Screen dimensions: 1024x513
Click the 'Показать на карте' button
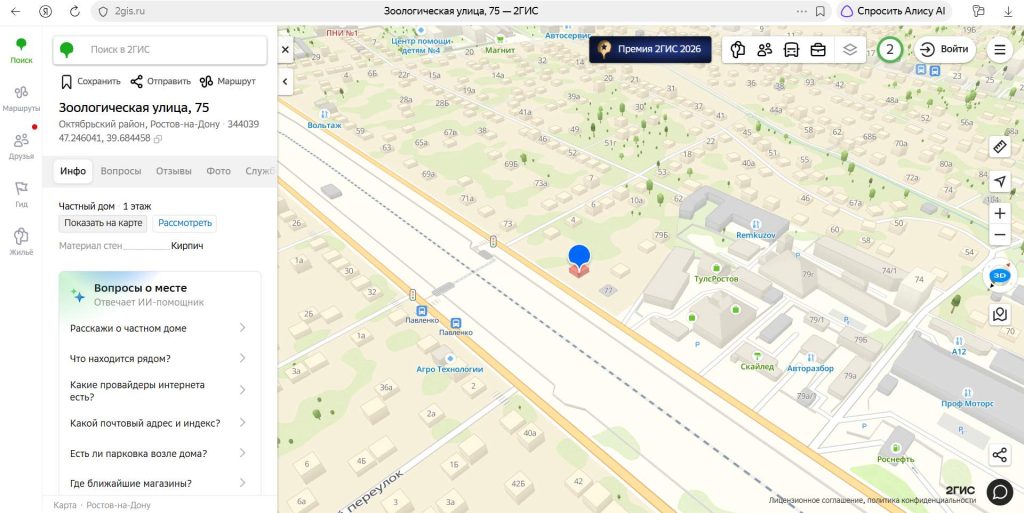coord(103,223)
